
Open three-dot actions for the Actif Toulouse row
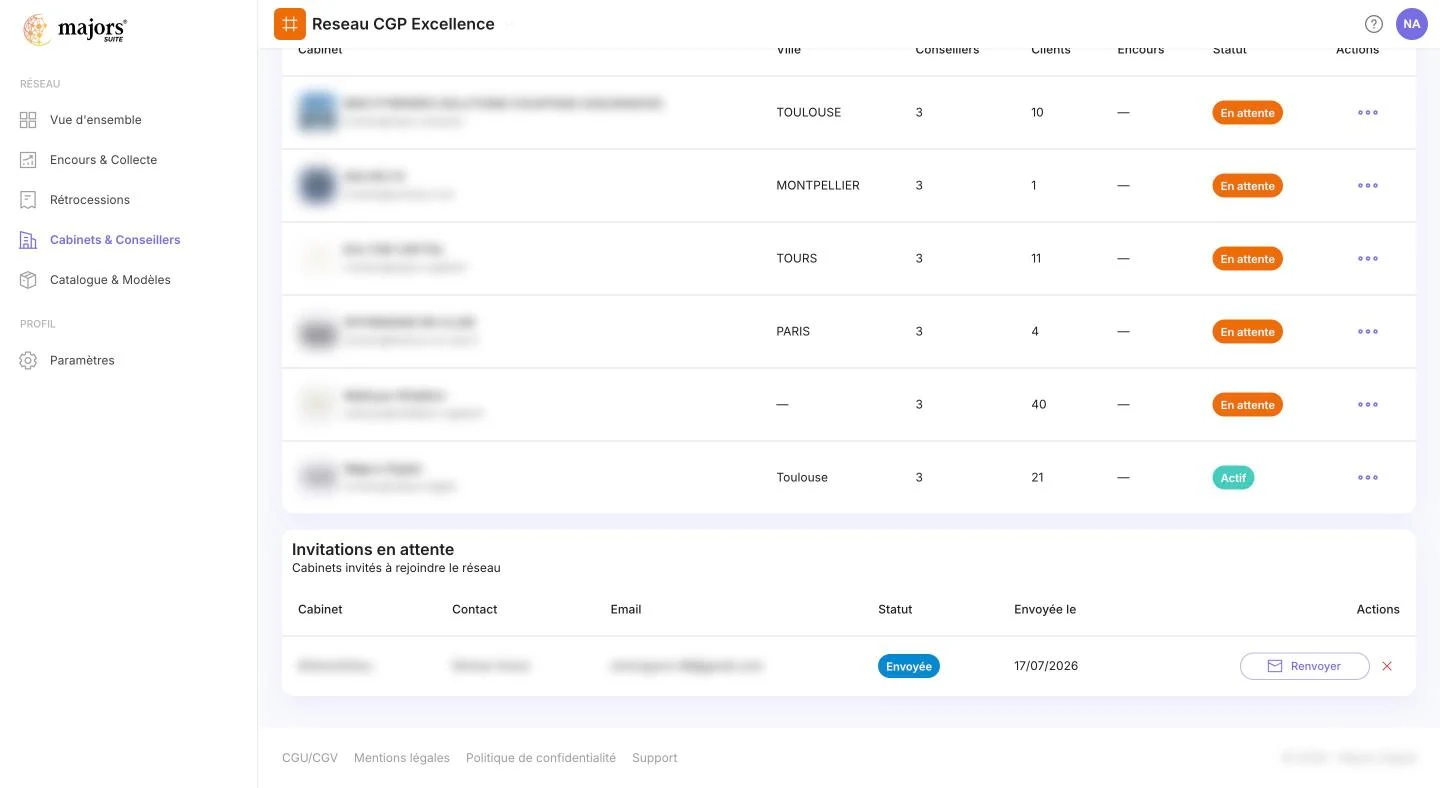point(1368,477)
